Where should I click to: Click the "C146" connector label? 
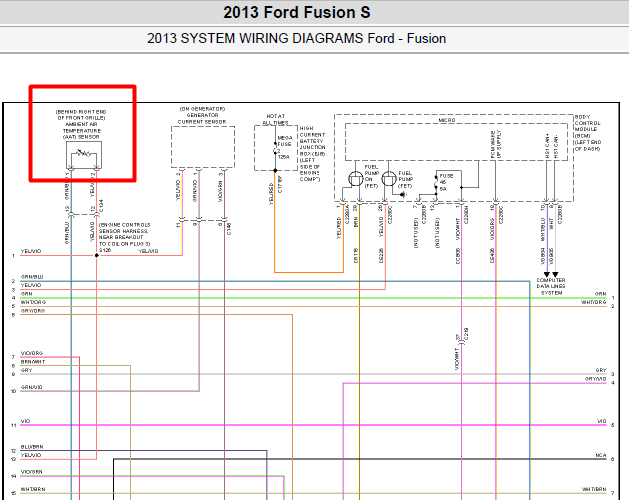pyautogui.click(x=229, y=229)
